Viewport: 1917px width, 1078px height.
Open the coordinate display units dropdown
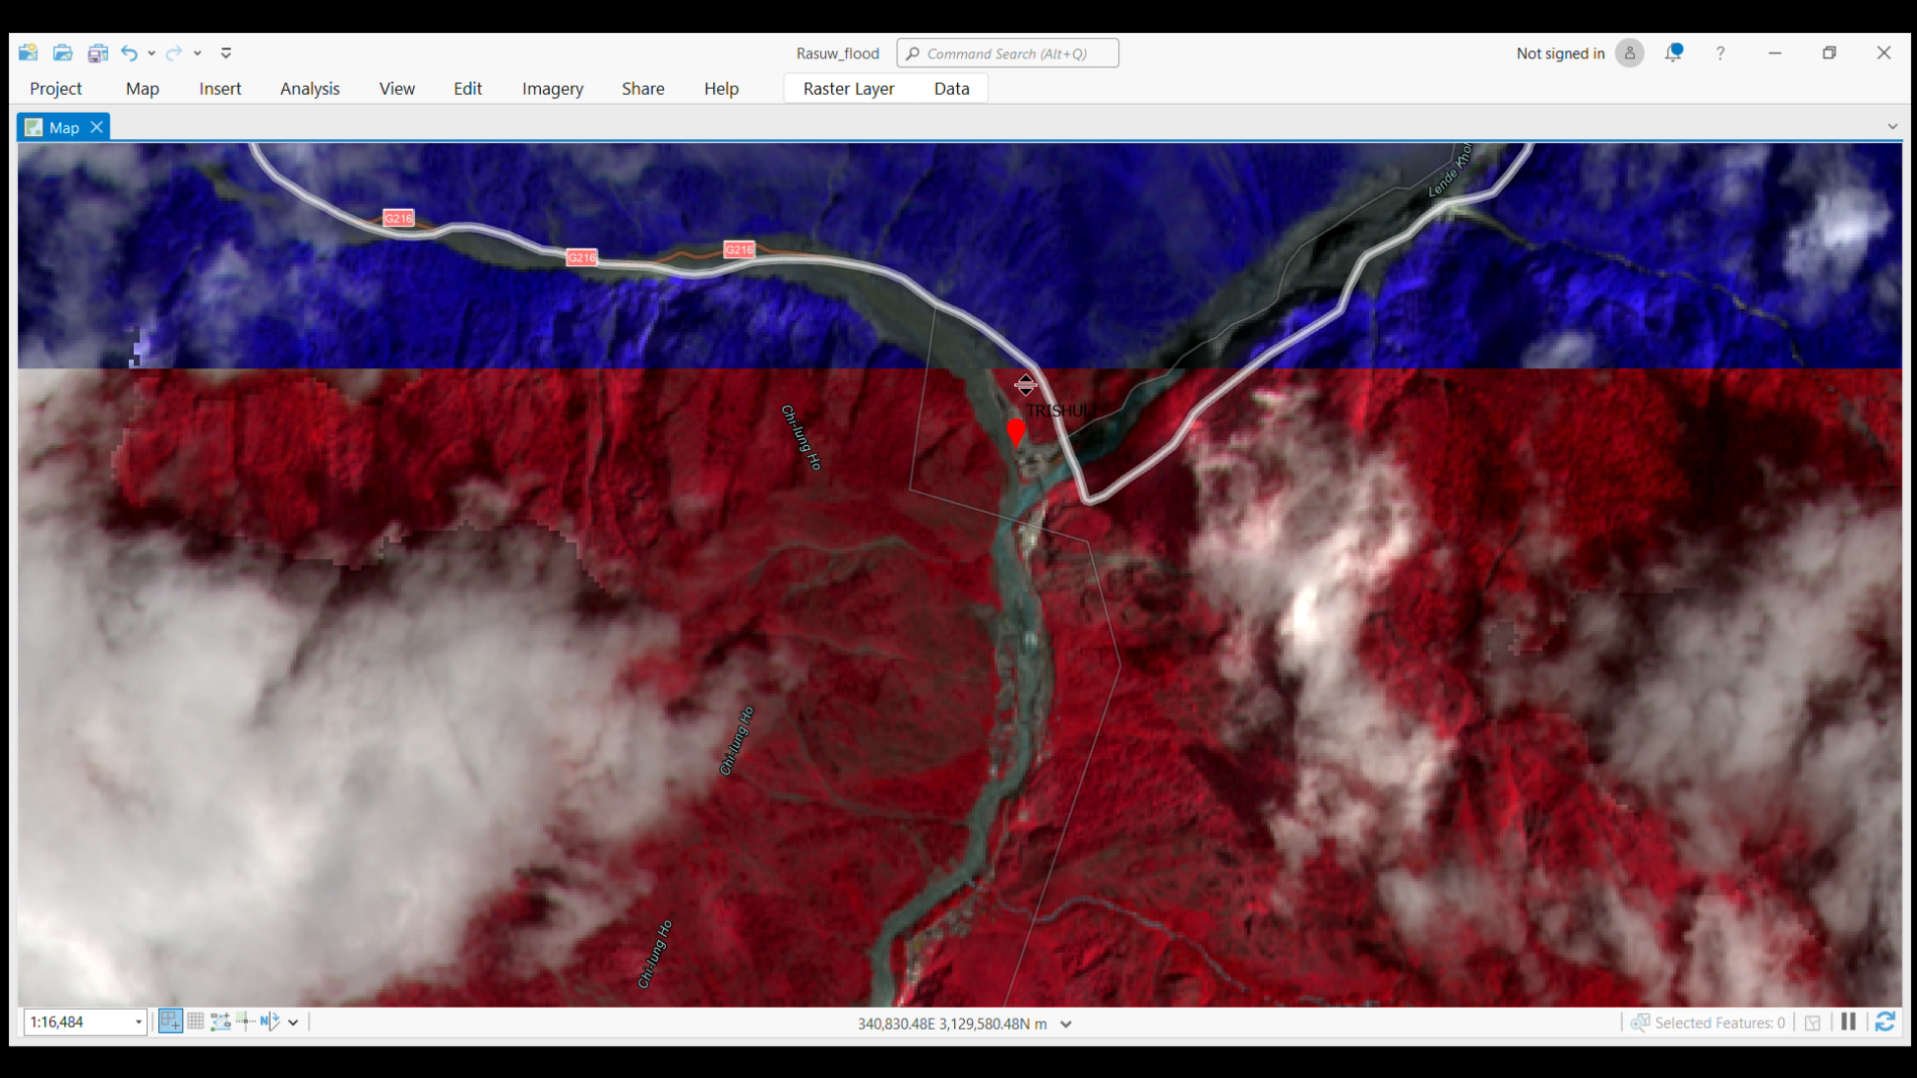tap(1066, 1023)
